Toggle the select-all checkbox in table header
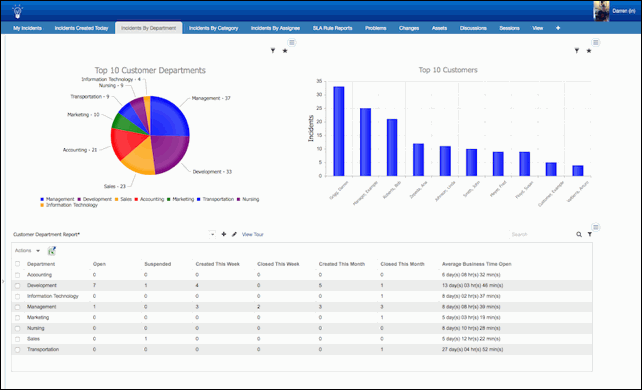Image resolution: width=642 pixels, height=390 pixels. (x=18, y=264)
